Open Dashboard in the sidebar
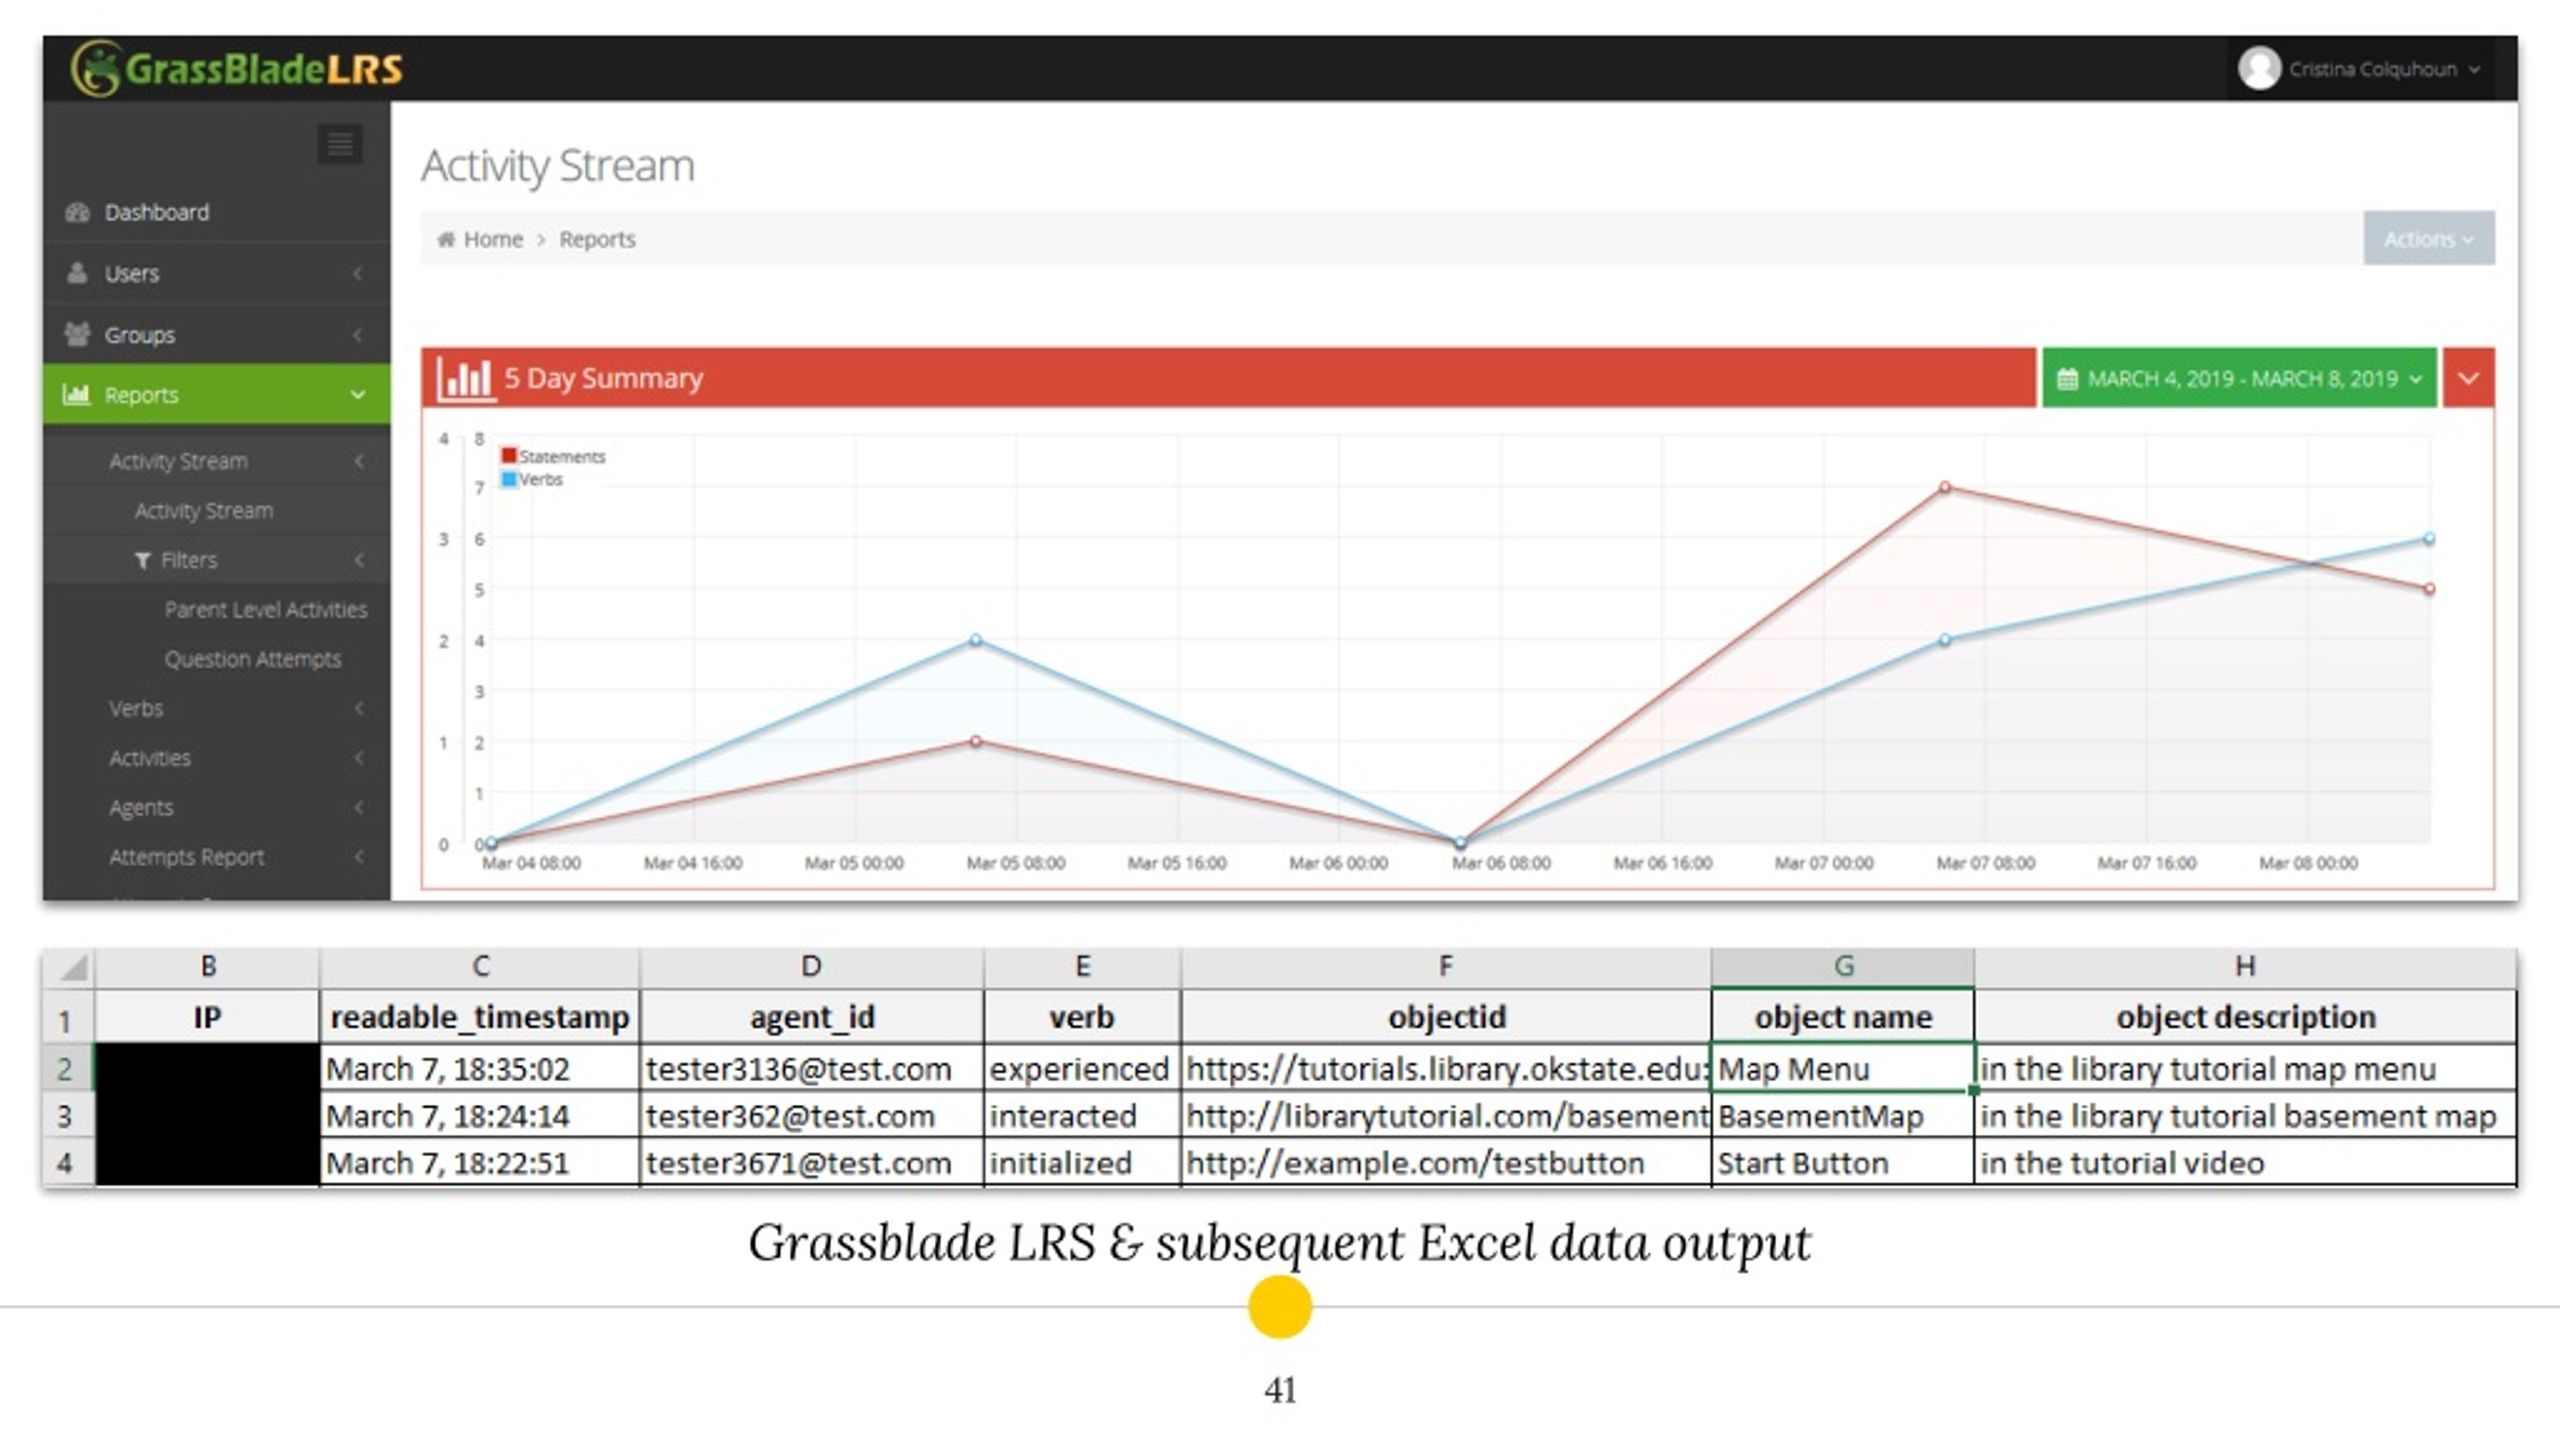Viewport: 2560px width, 1440px height. (x=217, y=212)
